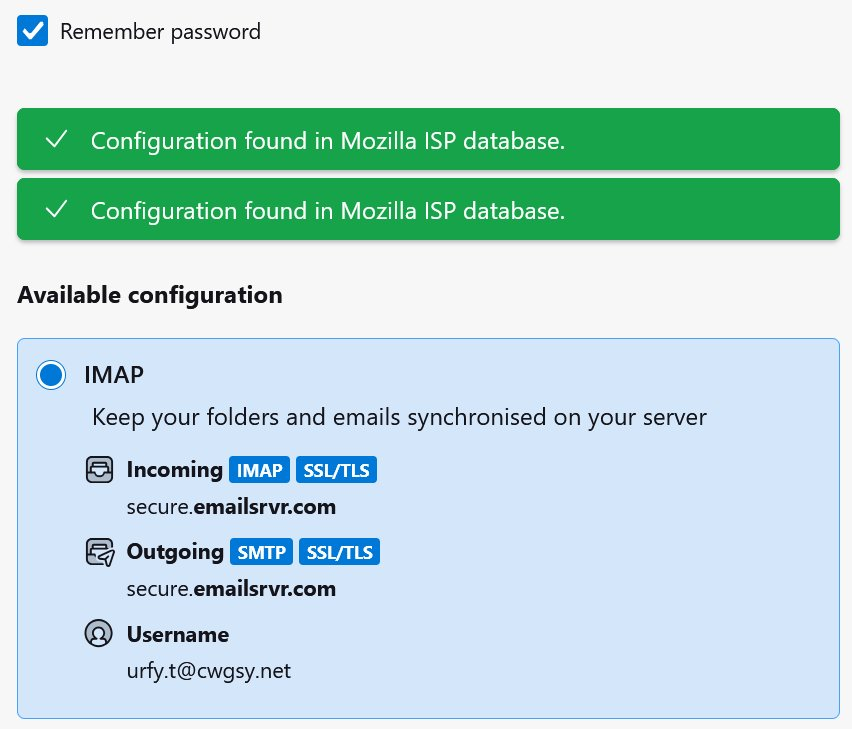The image size is (852, 729).
Task: Click the incoming hostname secure.emailsrvr.com
Action: 231,507
